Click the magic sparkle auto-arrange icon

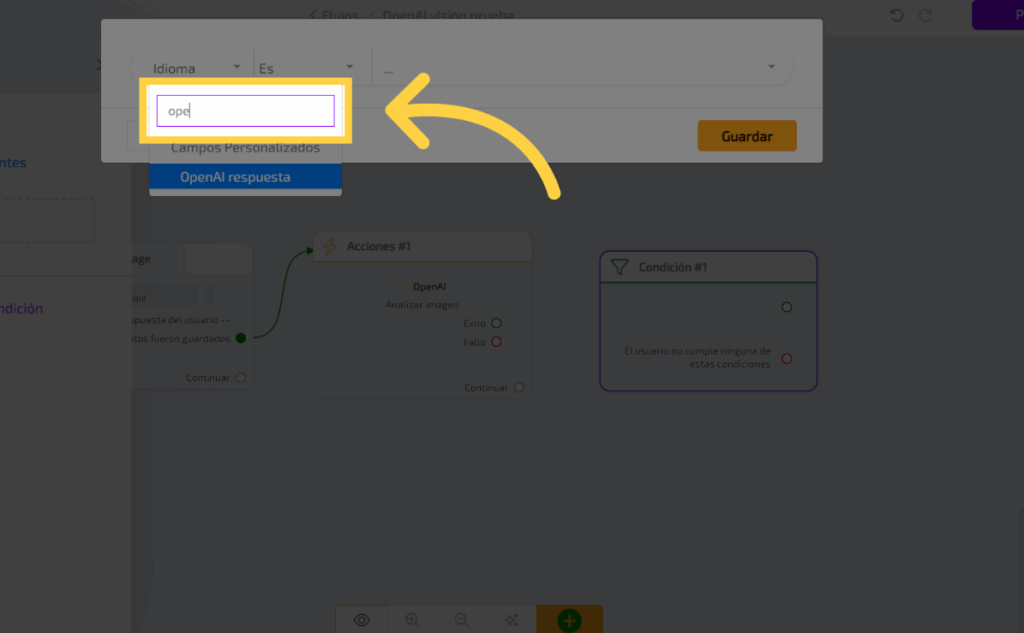click(511, 620)
